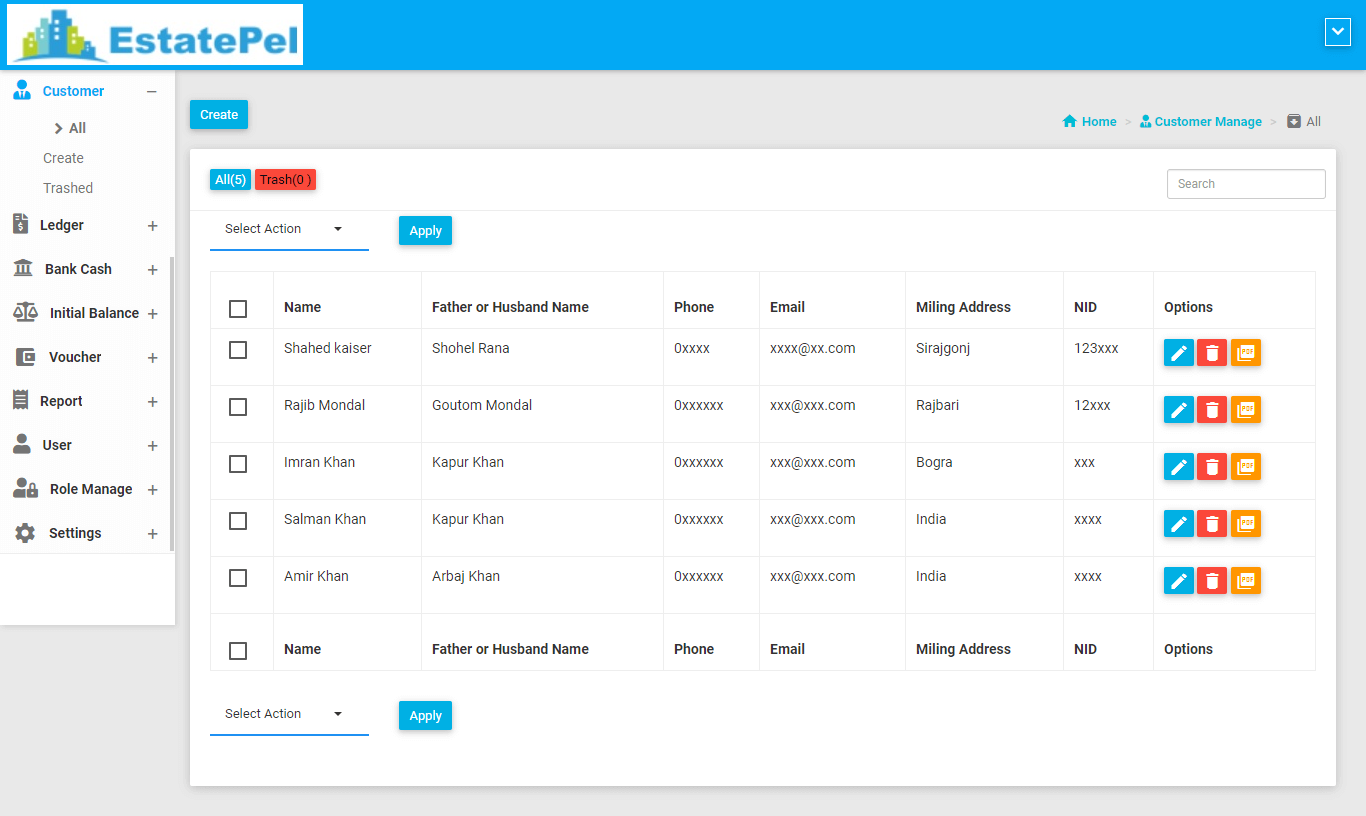Follow the Customer Manage breadcrumb link
This screenshot has width=1366, height=816.
[x=1207, y=122]
